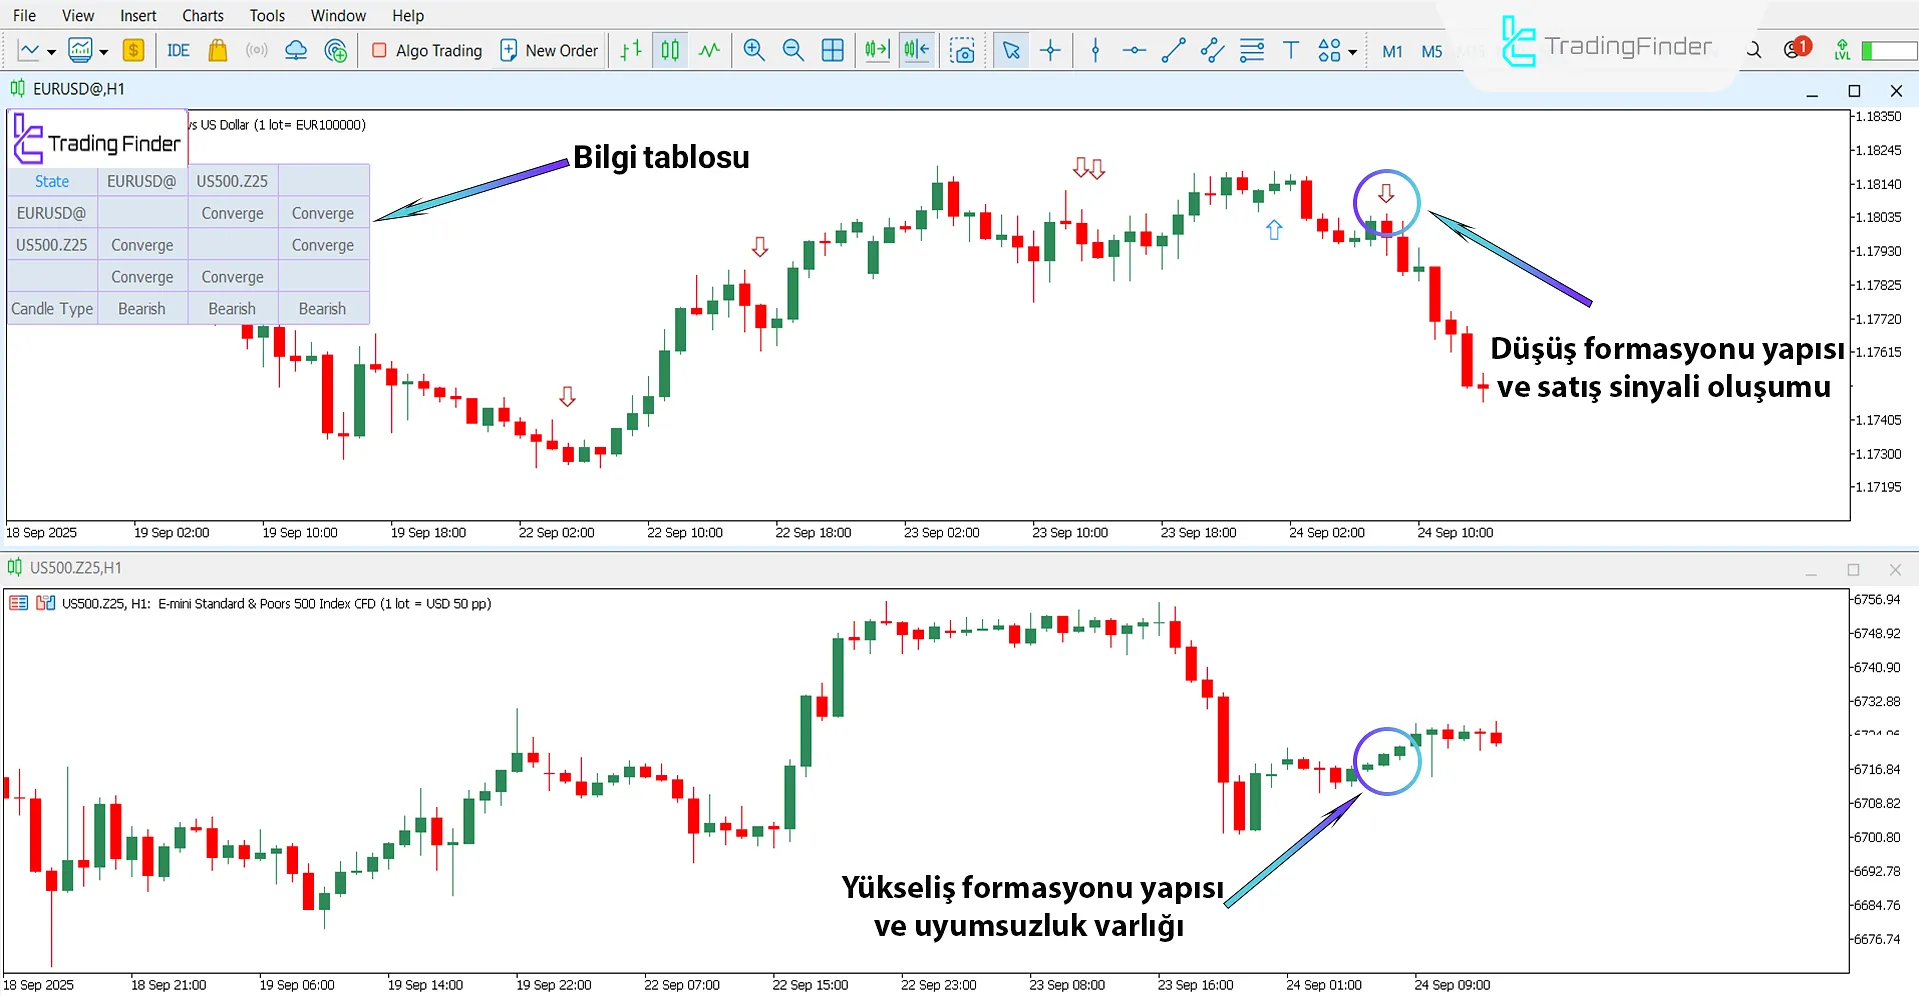Zoom out on the chart

point(793,50)
